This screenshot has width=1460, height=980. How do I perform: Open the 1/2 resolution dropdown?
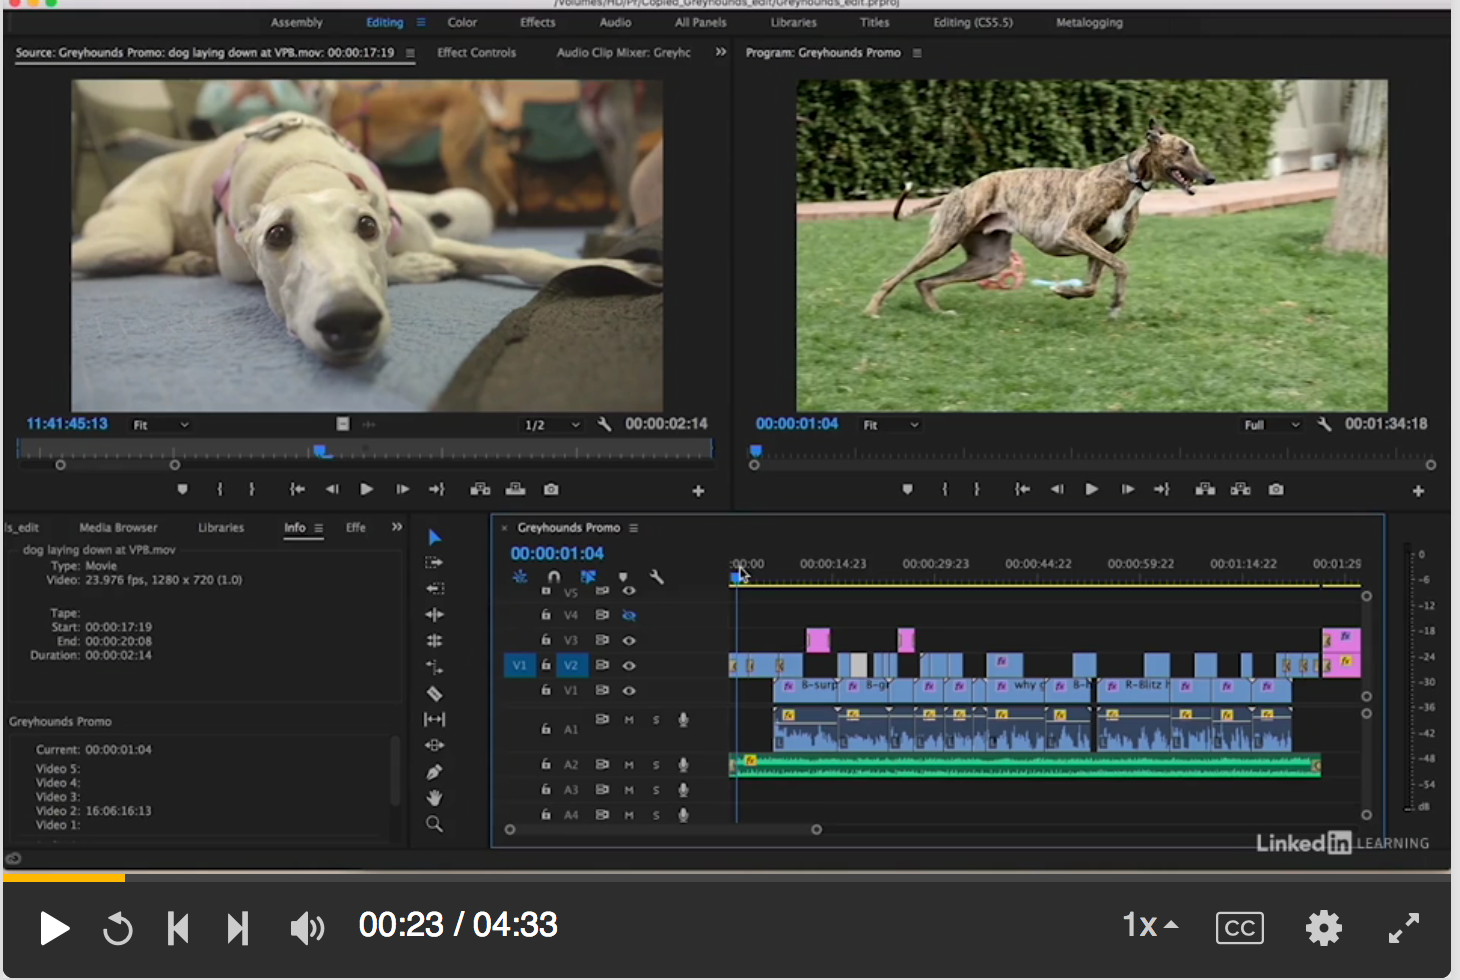552,424
